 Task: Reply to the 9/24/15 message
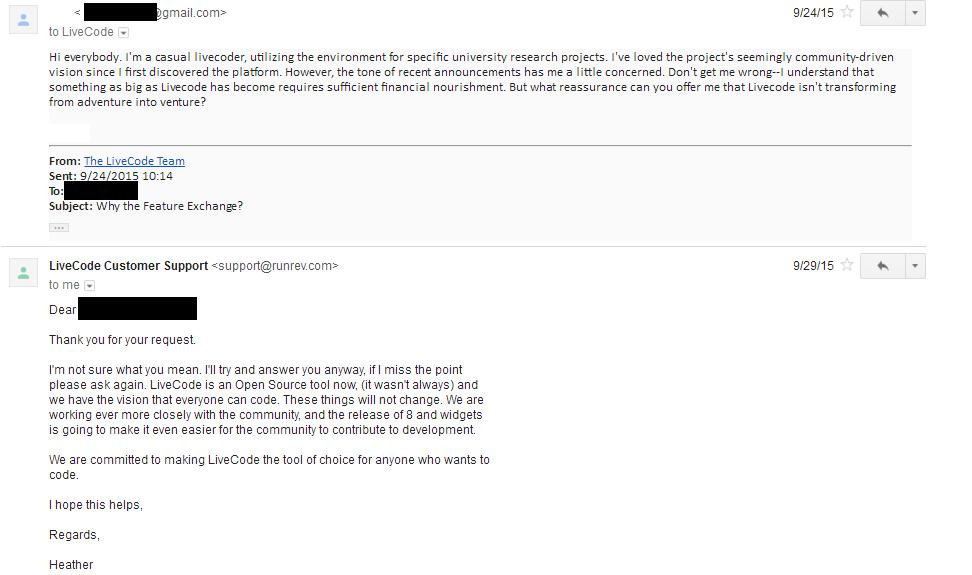[x=882, y=12]
